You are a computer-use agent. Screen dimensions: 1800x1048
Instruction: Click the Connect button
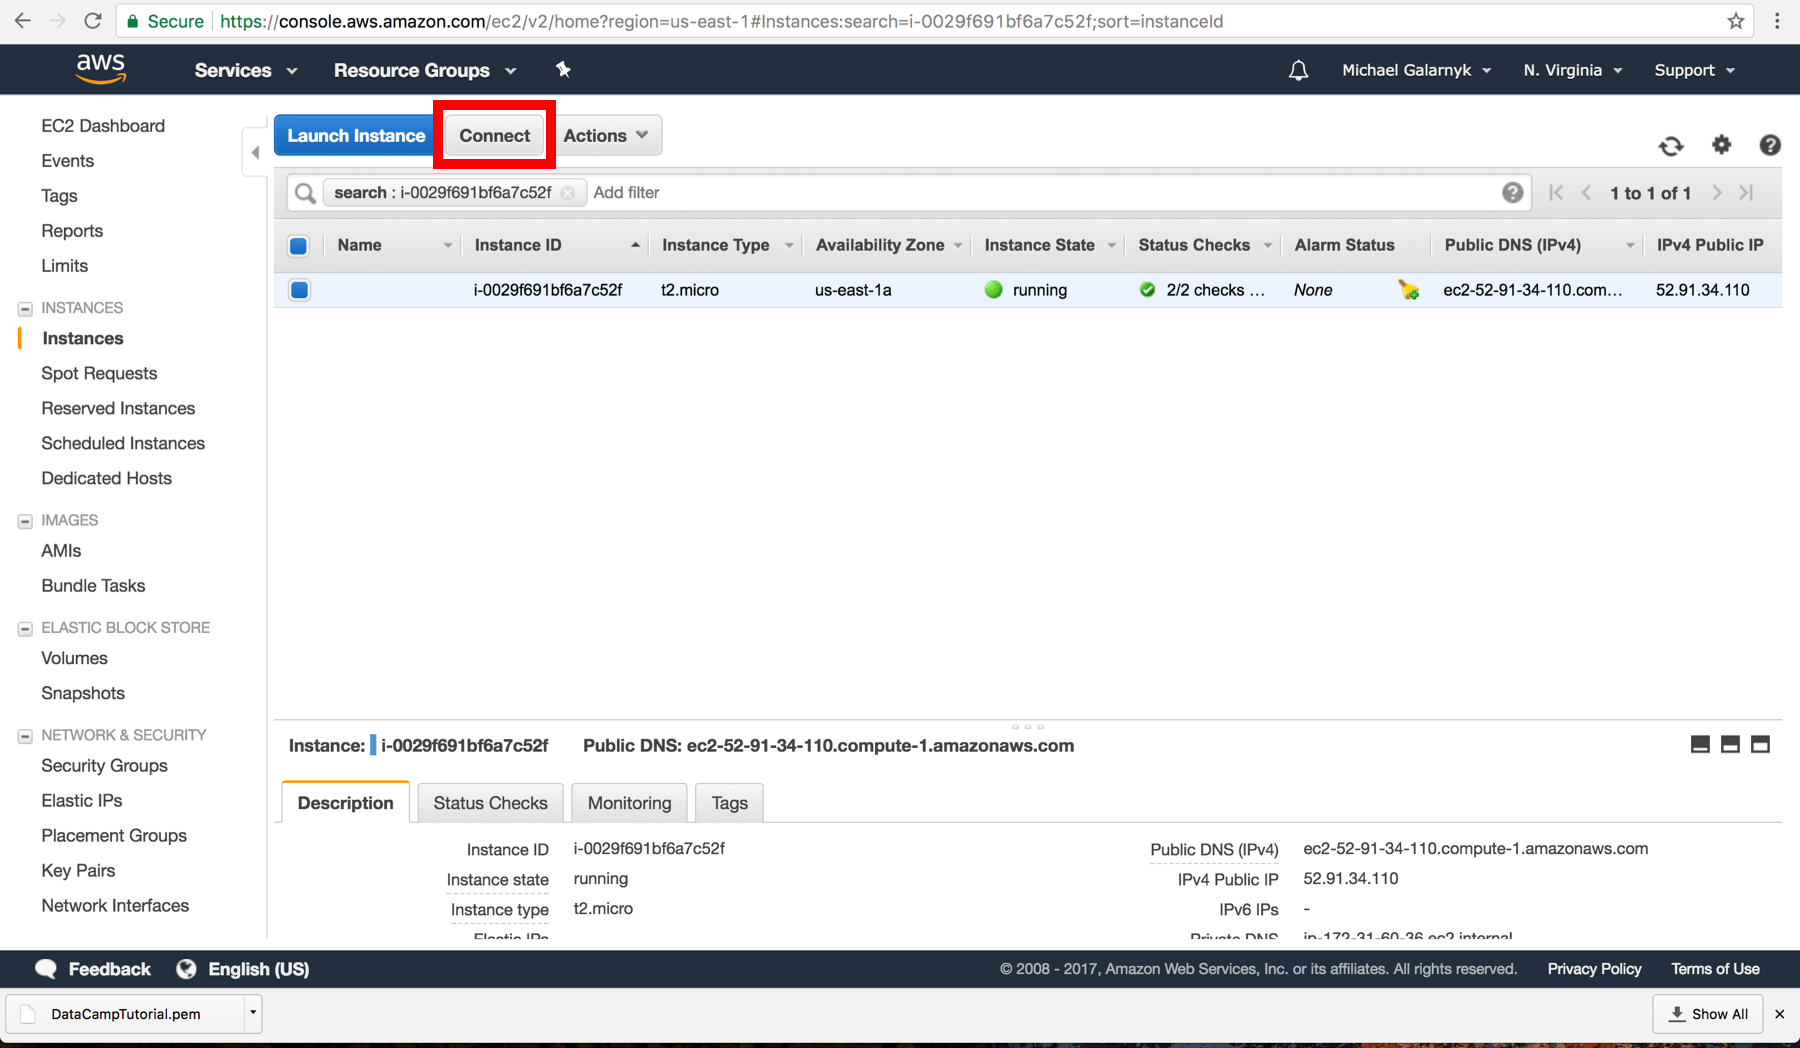[x=493, y=135]
